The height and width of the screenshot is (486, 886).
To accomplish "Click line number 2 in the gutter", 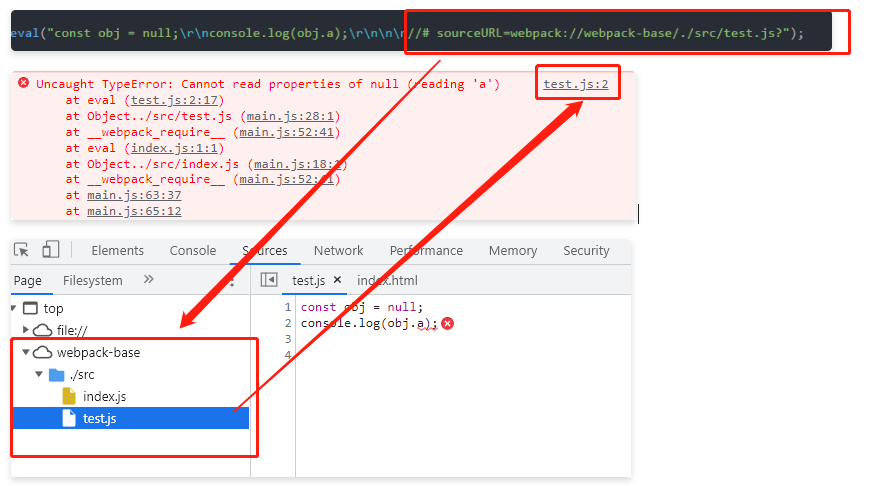I will coord(288,323).
